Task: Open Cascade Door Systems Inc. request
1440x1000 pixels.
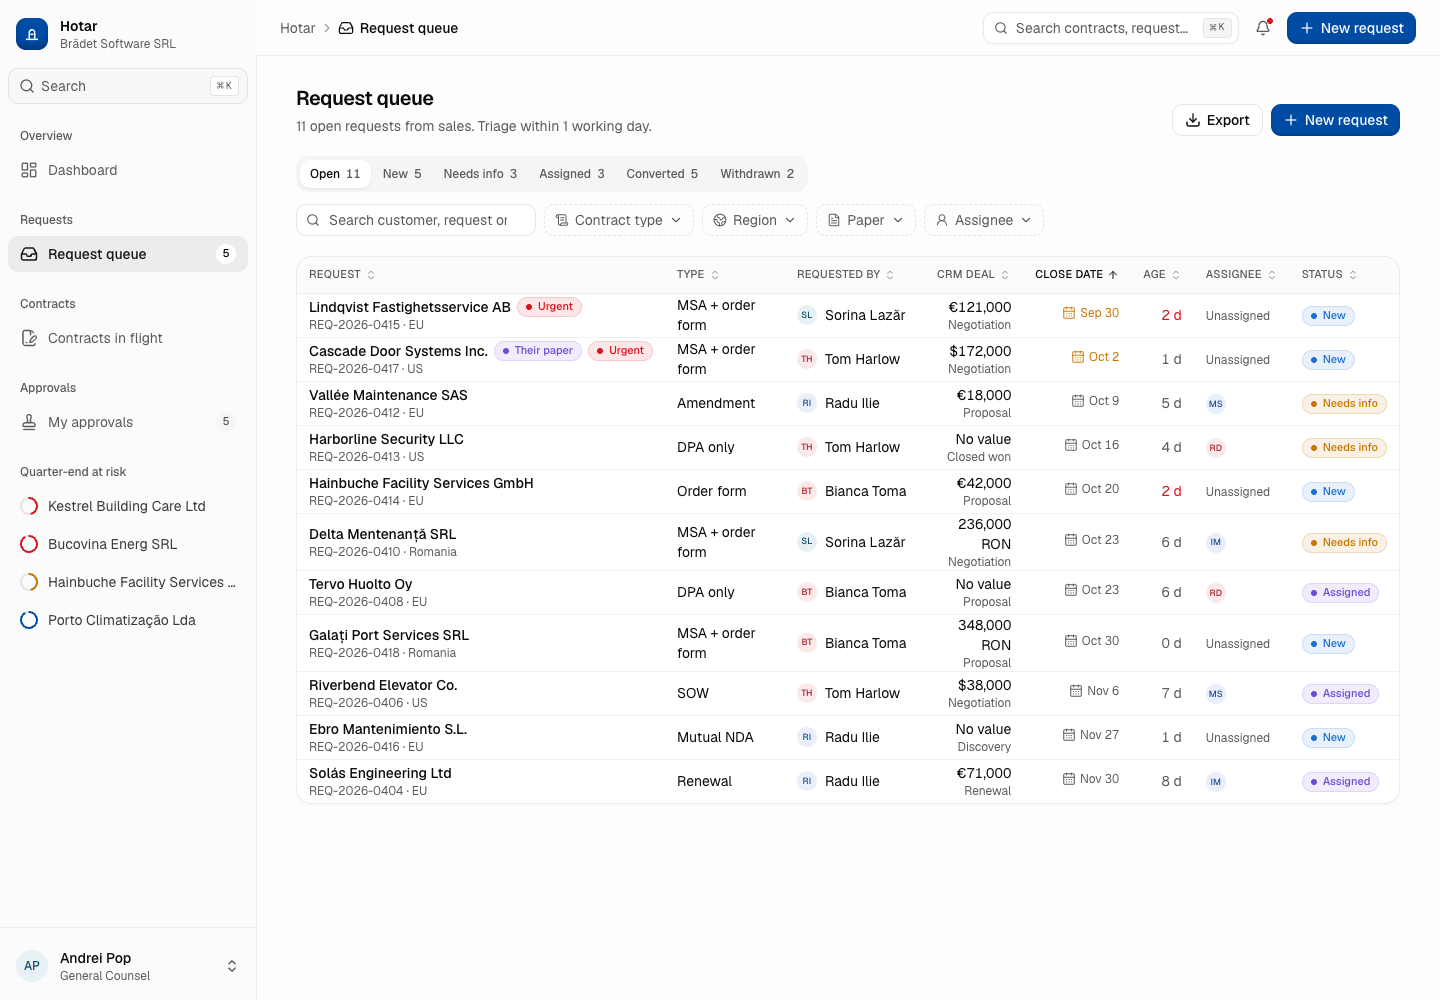Action: (398, 351)
